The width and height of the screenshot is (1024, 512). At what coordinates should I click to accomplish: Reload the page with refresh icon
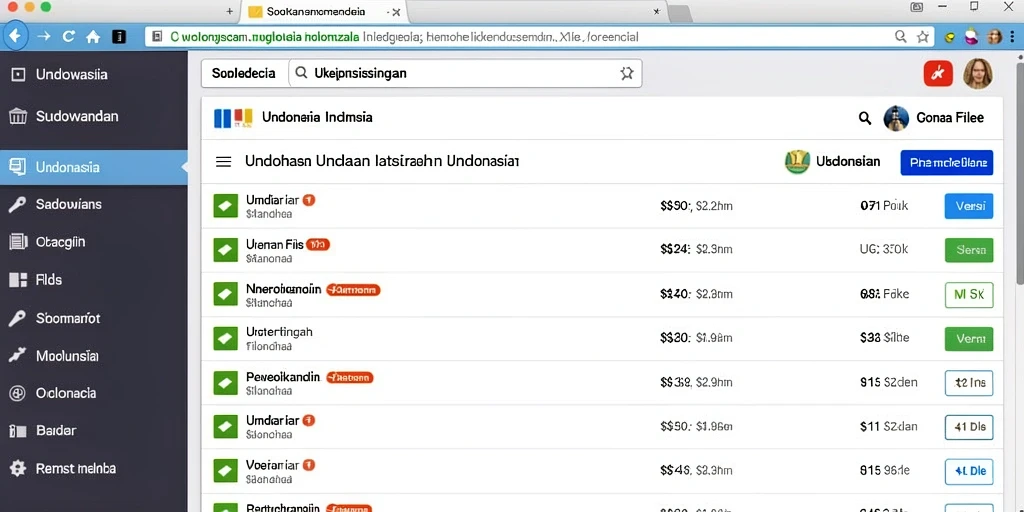click(x=69, y=37)
